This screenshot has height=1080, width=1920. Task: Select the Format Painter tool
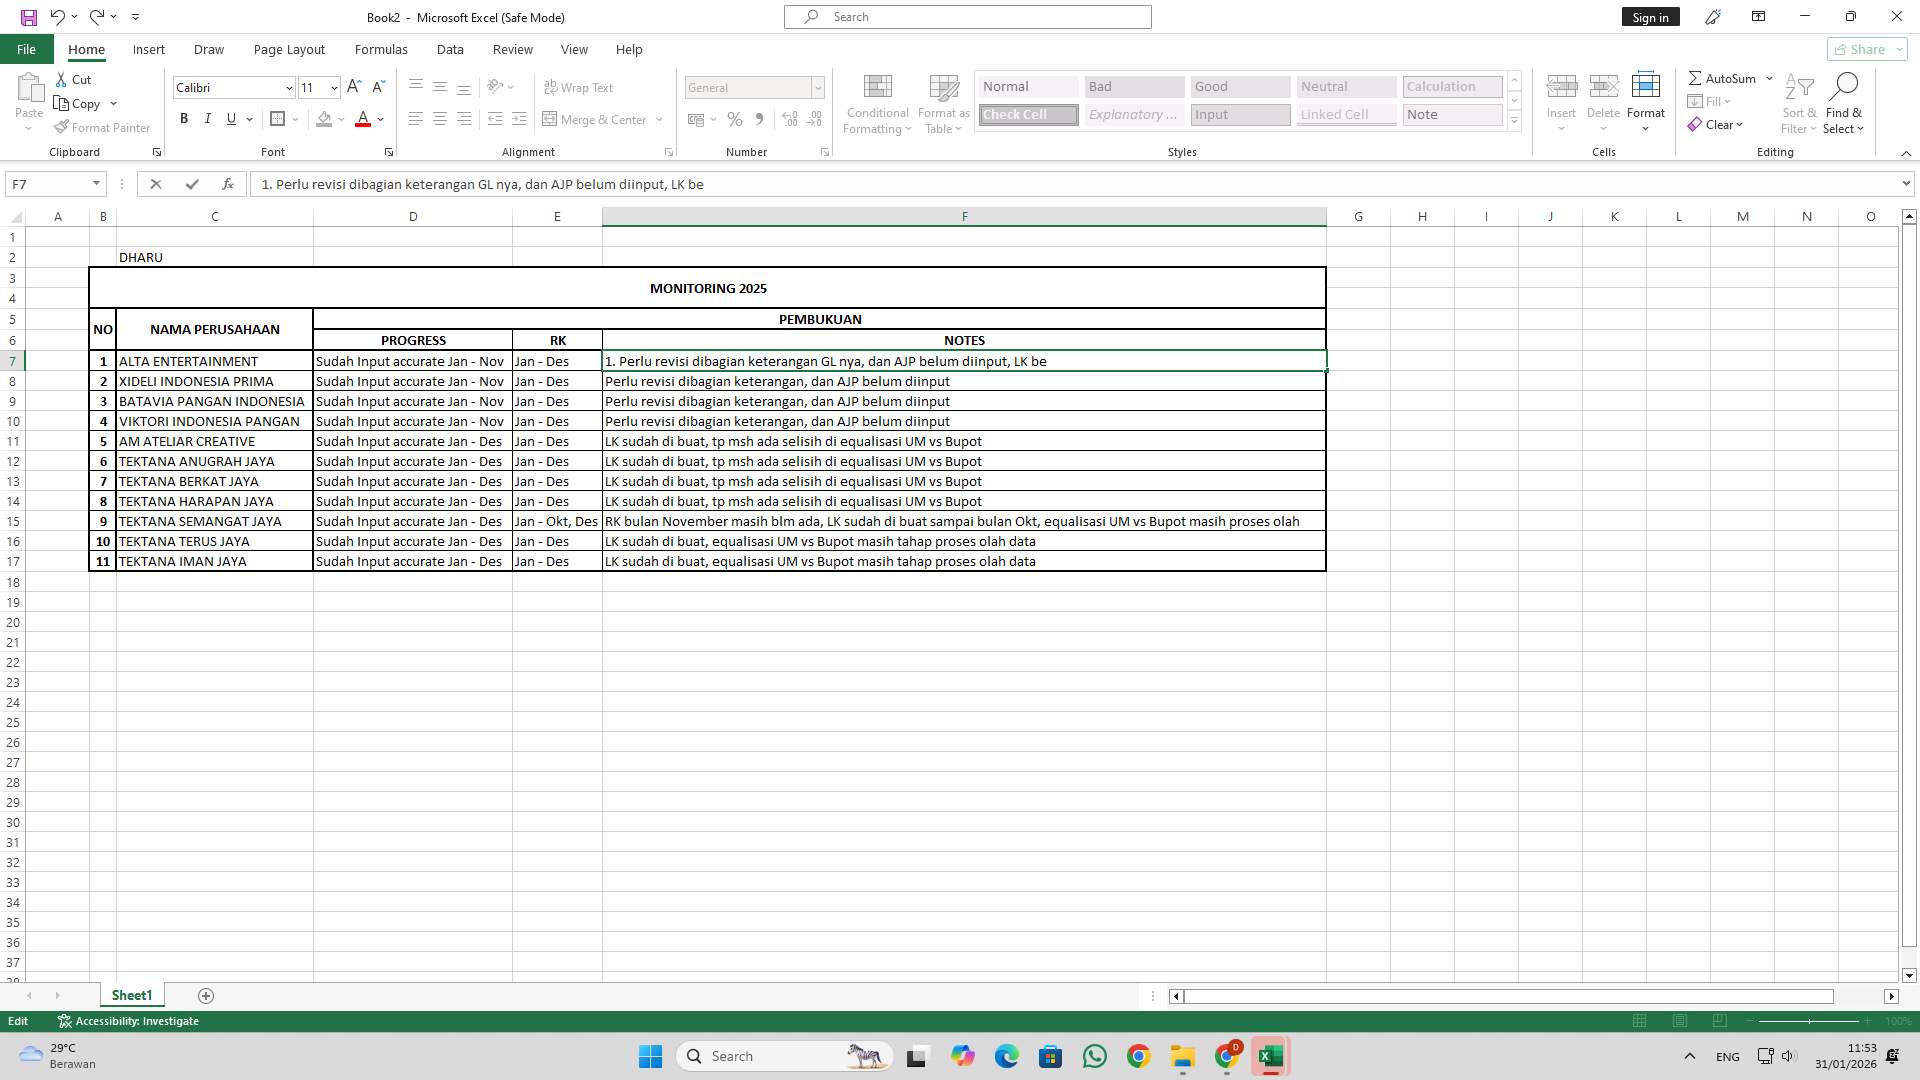(x=102, y=127)
